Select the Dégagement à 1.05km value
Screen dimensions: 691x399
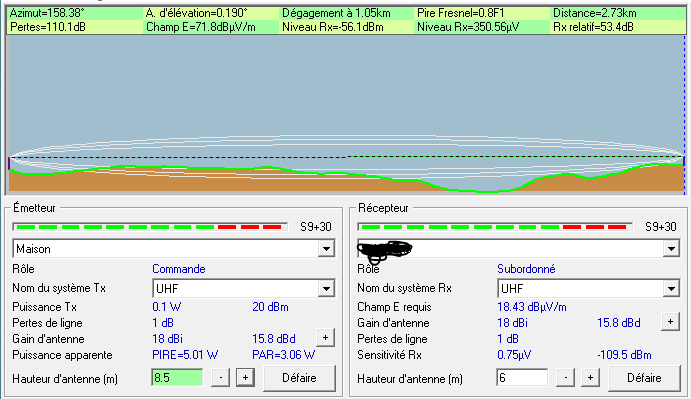point(336,13)
